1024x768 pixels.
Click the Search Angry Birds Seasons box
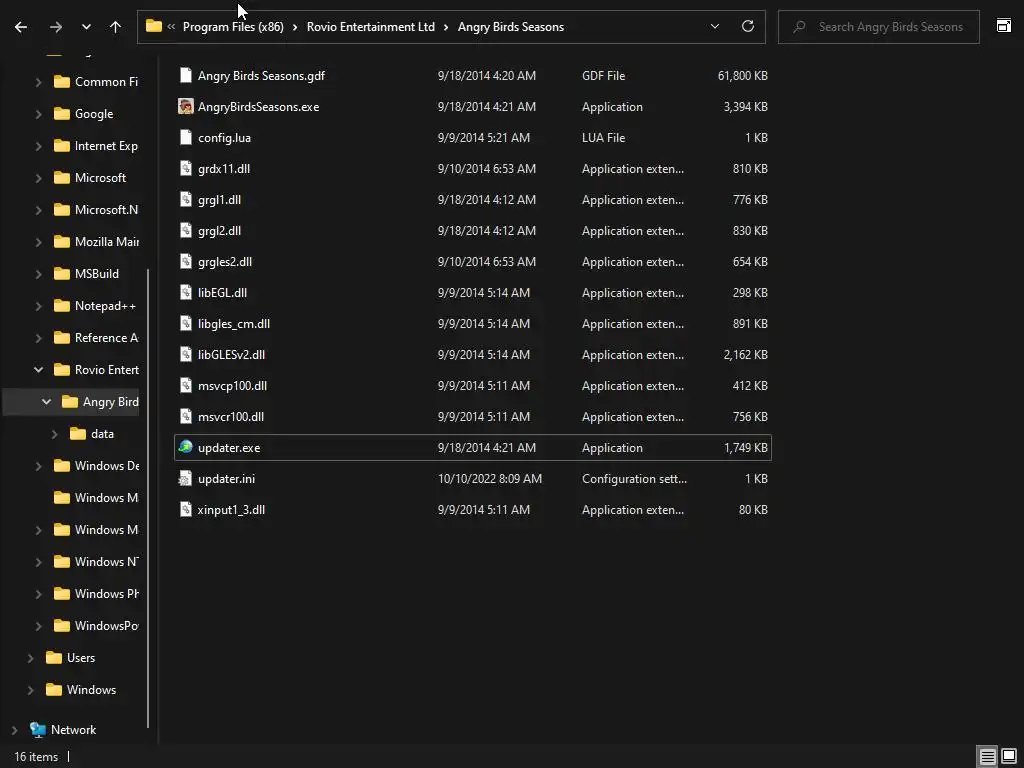point(878,27)
